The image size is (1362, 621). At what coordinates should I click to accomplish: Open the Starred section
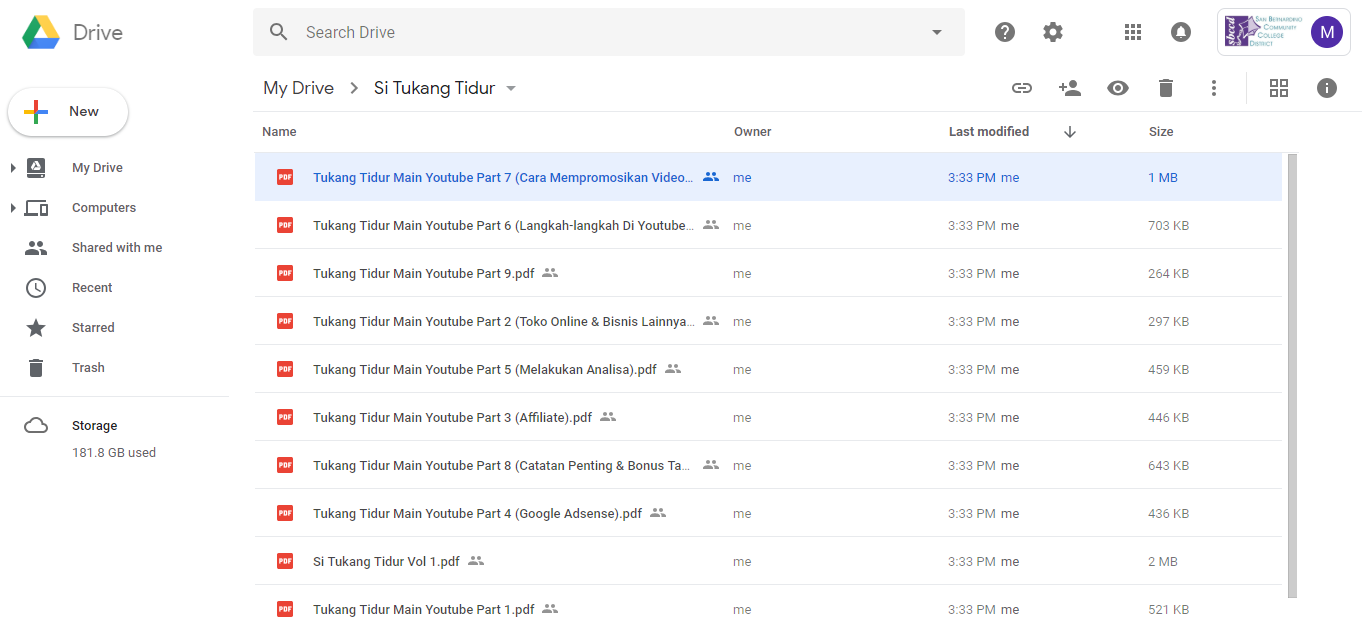pos(93,328)
